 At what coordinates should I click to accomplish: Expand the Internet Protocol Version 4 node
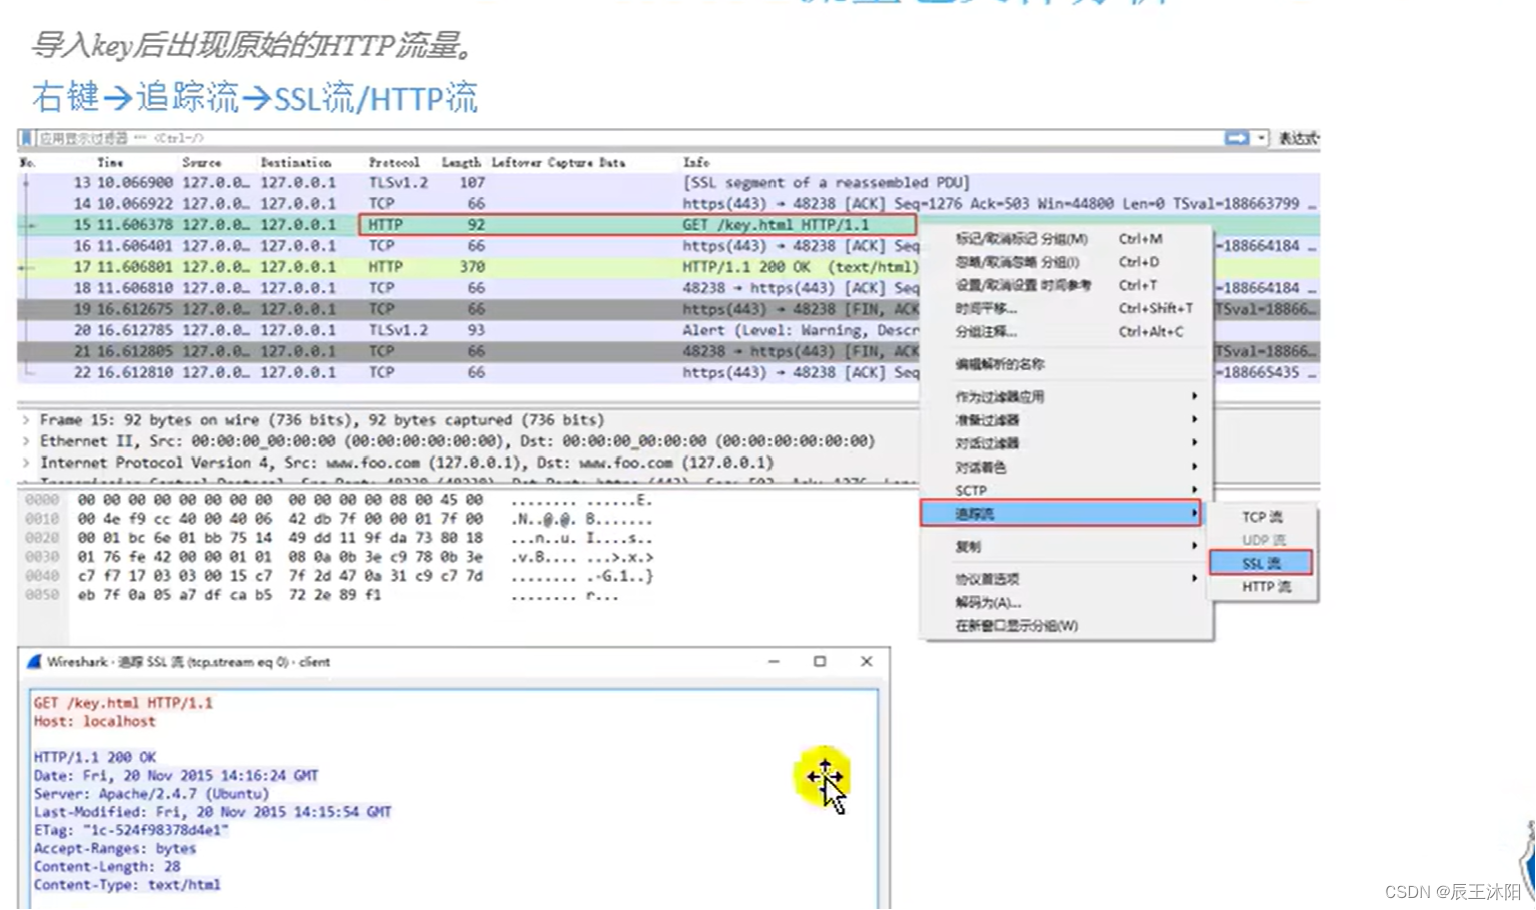click(x=26, y=463)
